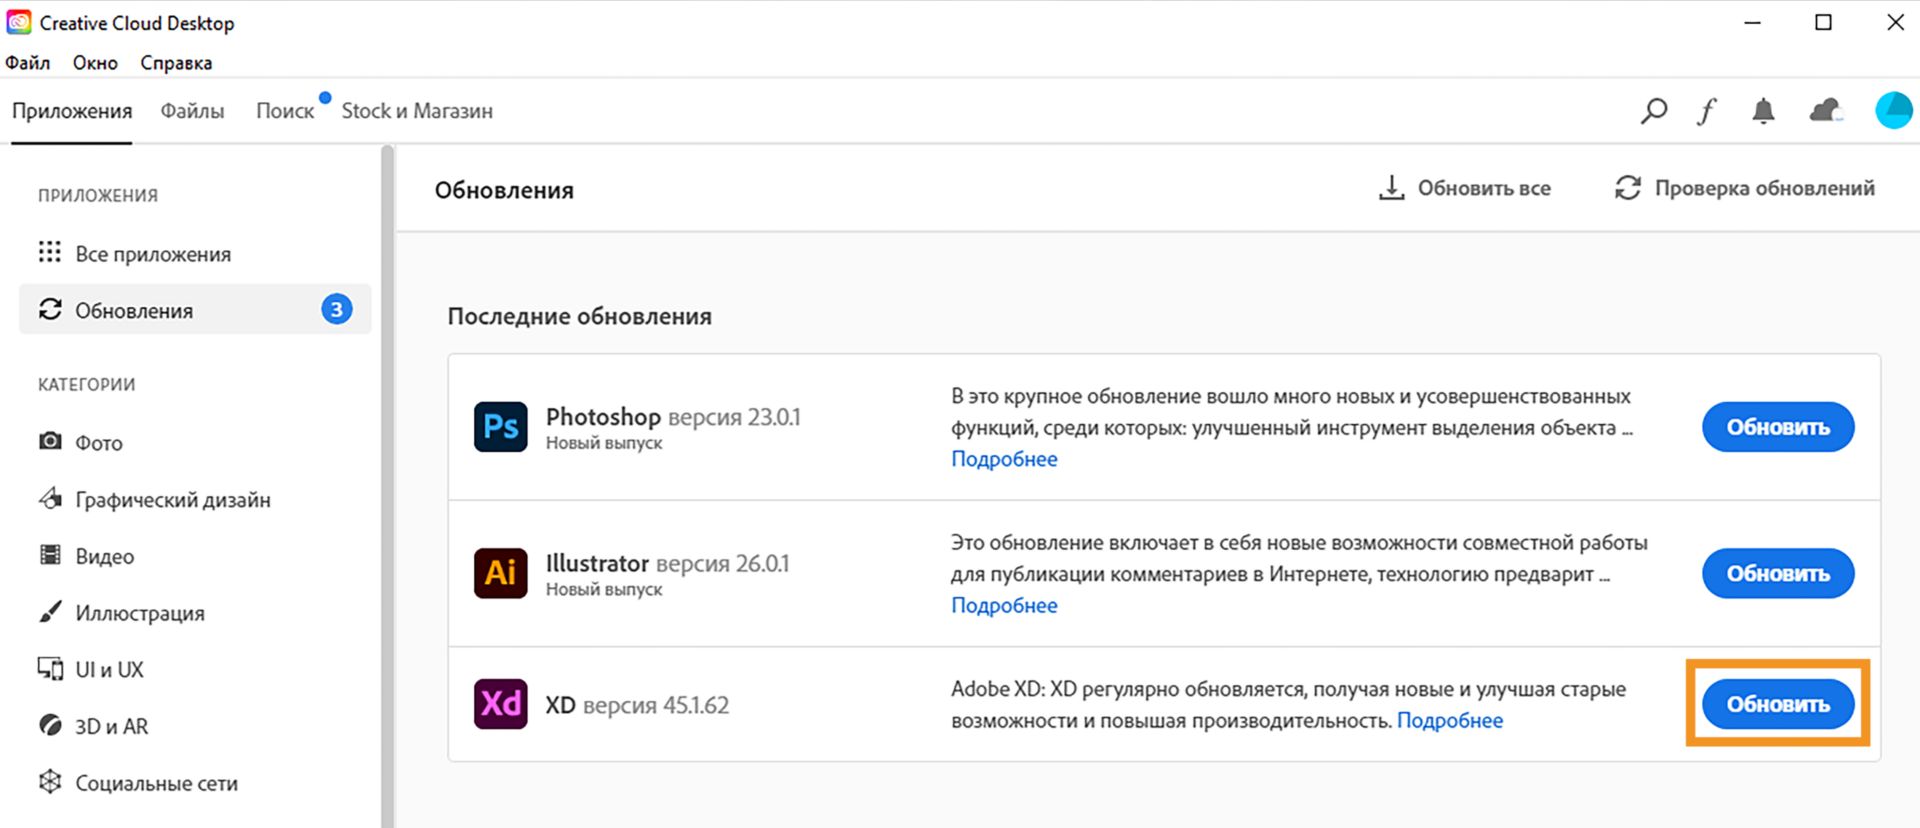The image size is (1920, 828).
Task: Click Illustrator версия 26.0.1 title
Action: (667, 563)
